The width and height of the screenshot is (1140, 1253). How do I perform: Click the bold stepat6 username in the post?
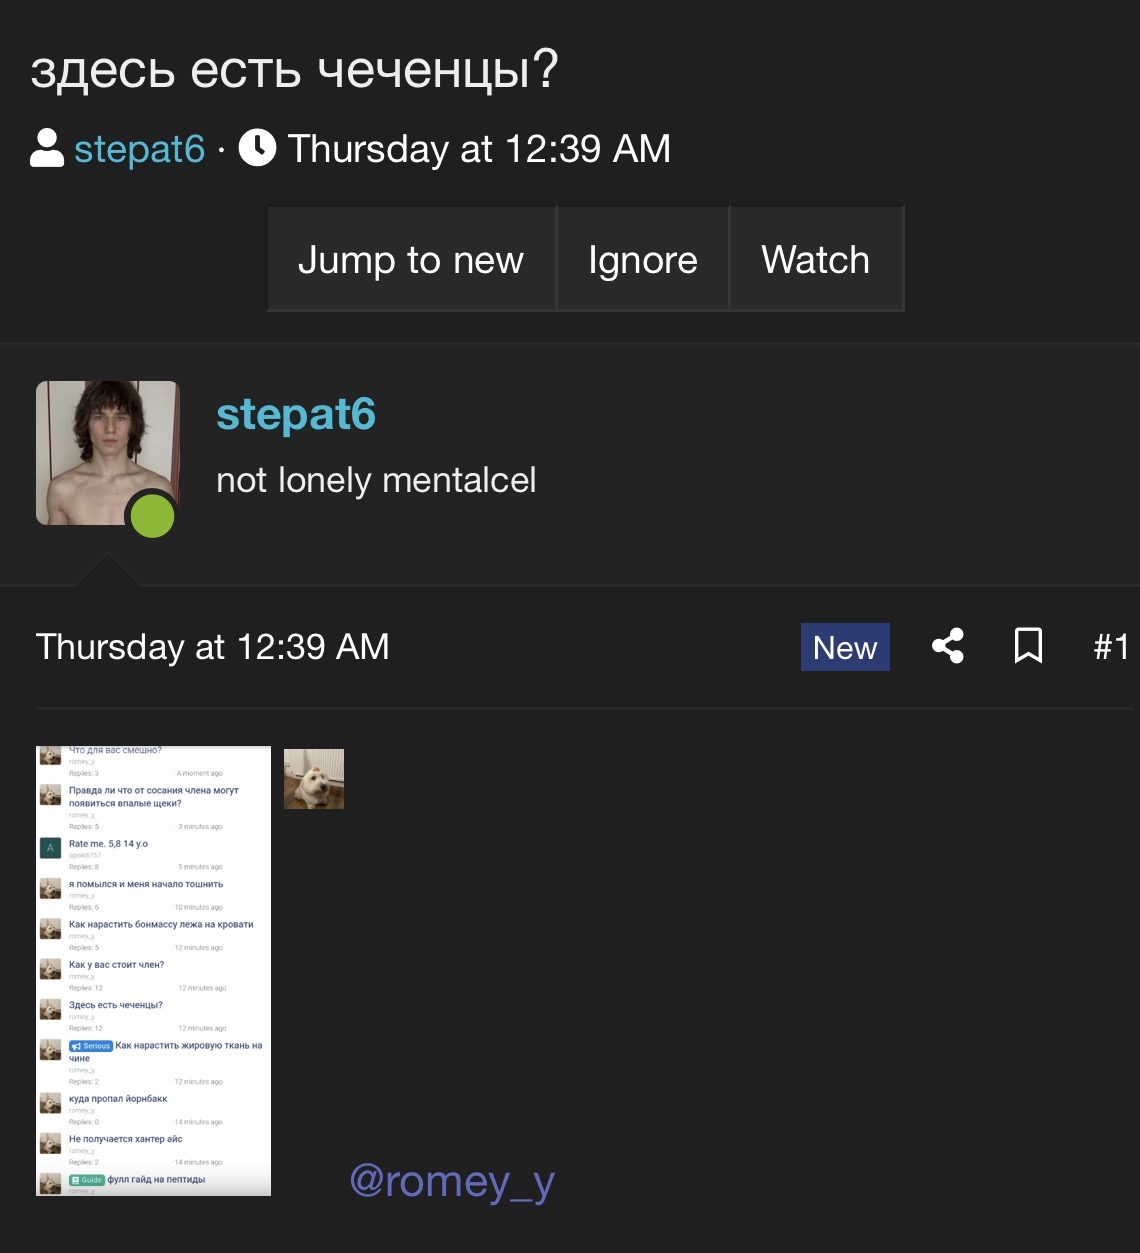point(296,415)
